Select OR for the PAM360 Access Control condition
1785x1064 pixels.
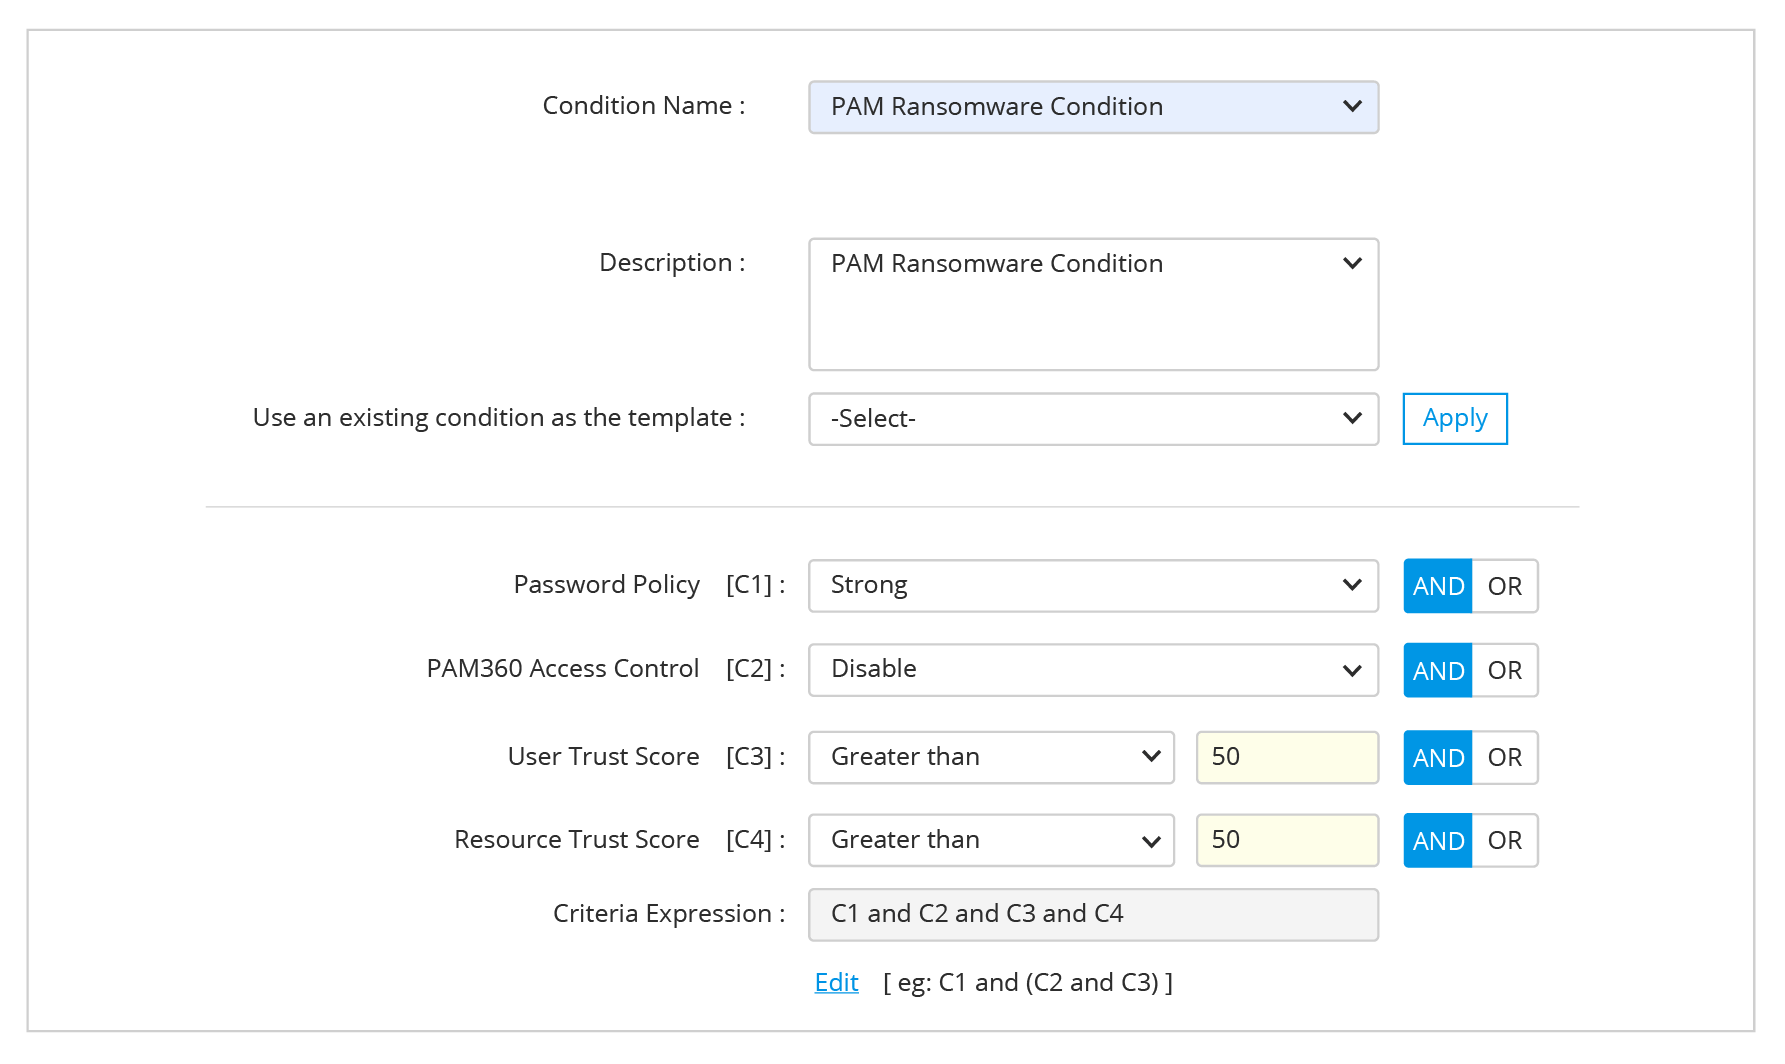(1504, 670)
